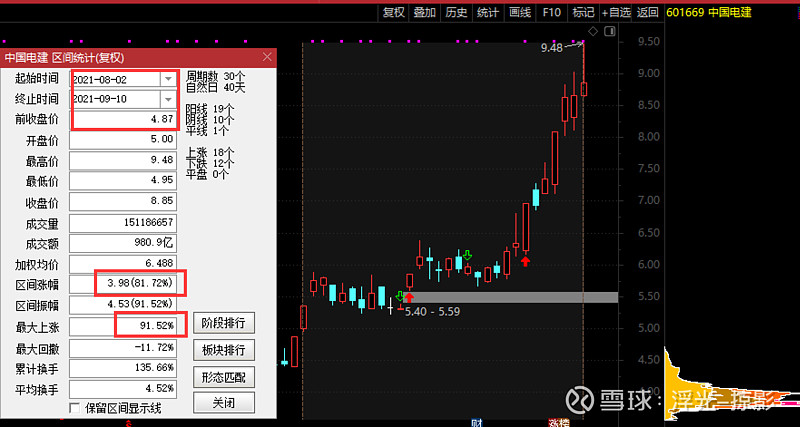Click the gray 5.40-5.59 gap band
The height and width of the screenshot is (427, 800).
pyautogui.click(x=510, y=297)
